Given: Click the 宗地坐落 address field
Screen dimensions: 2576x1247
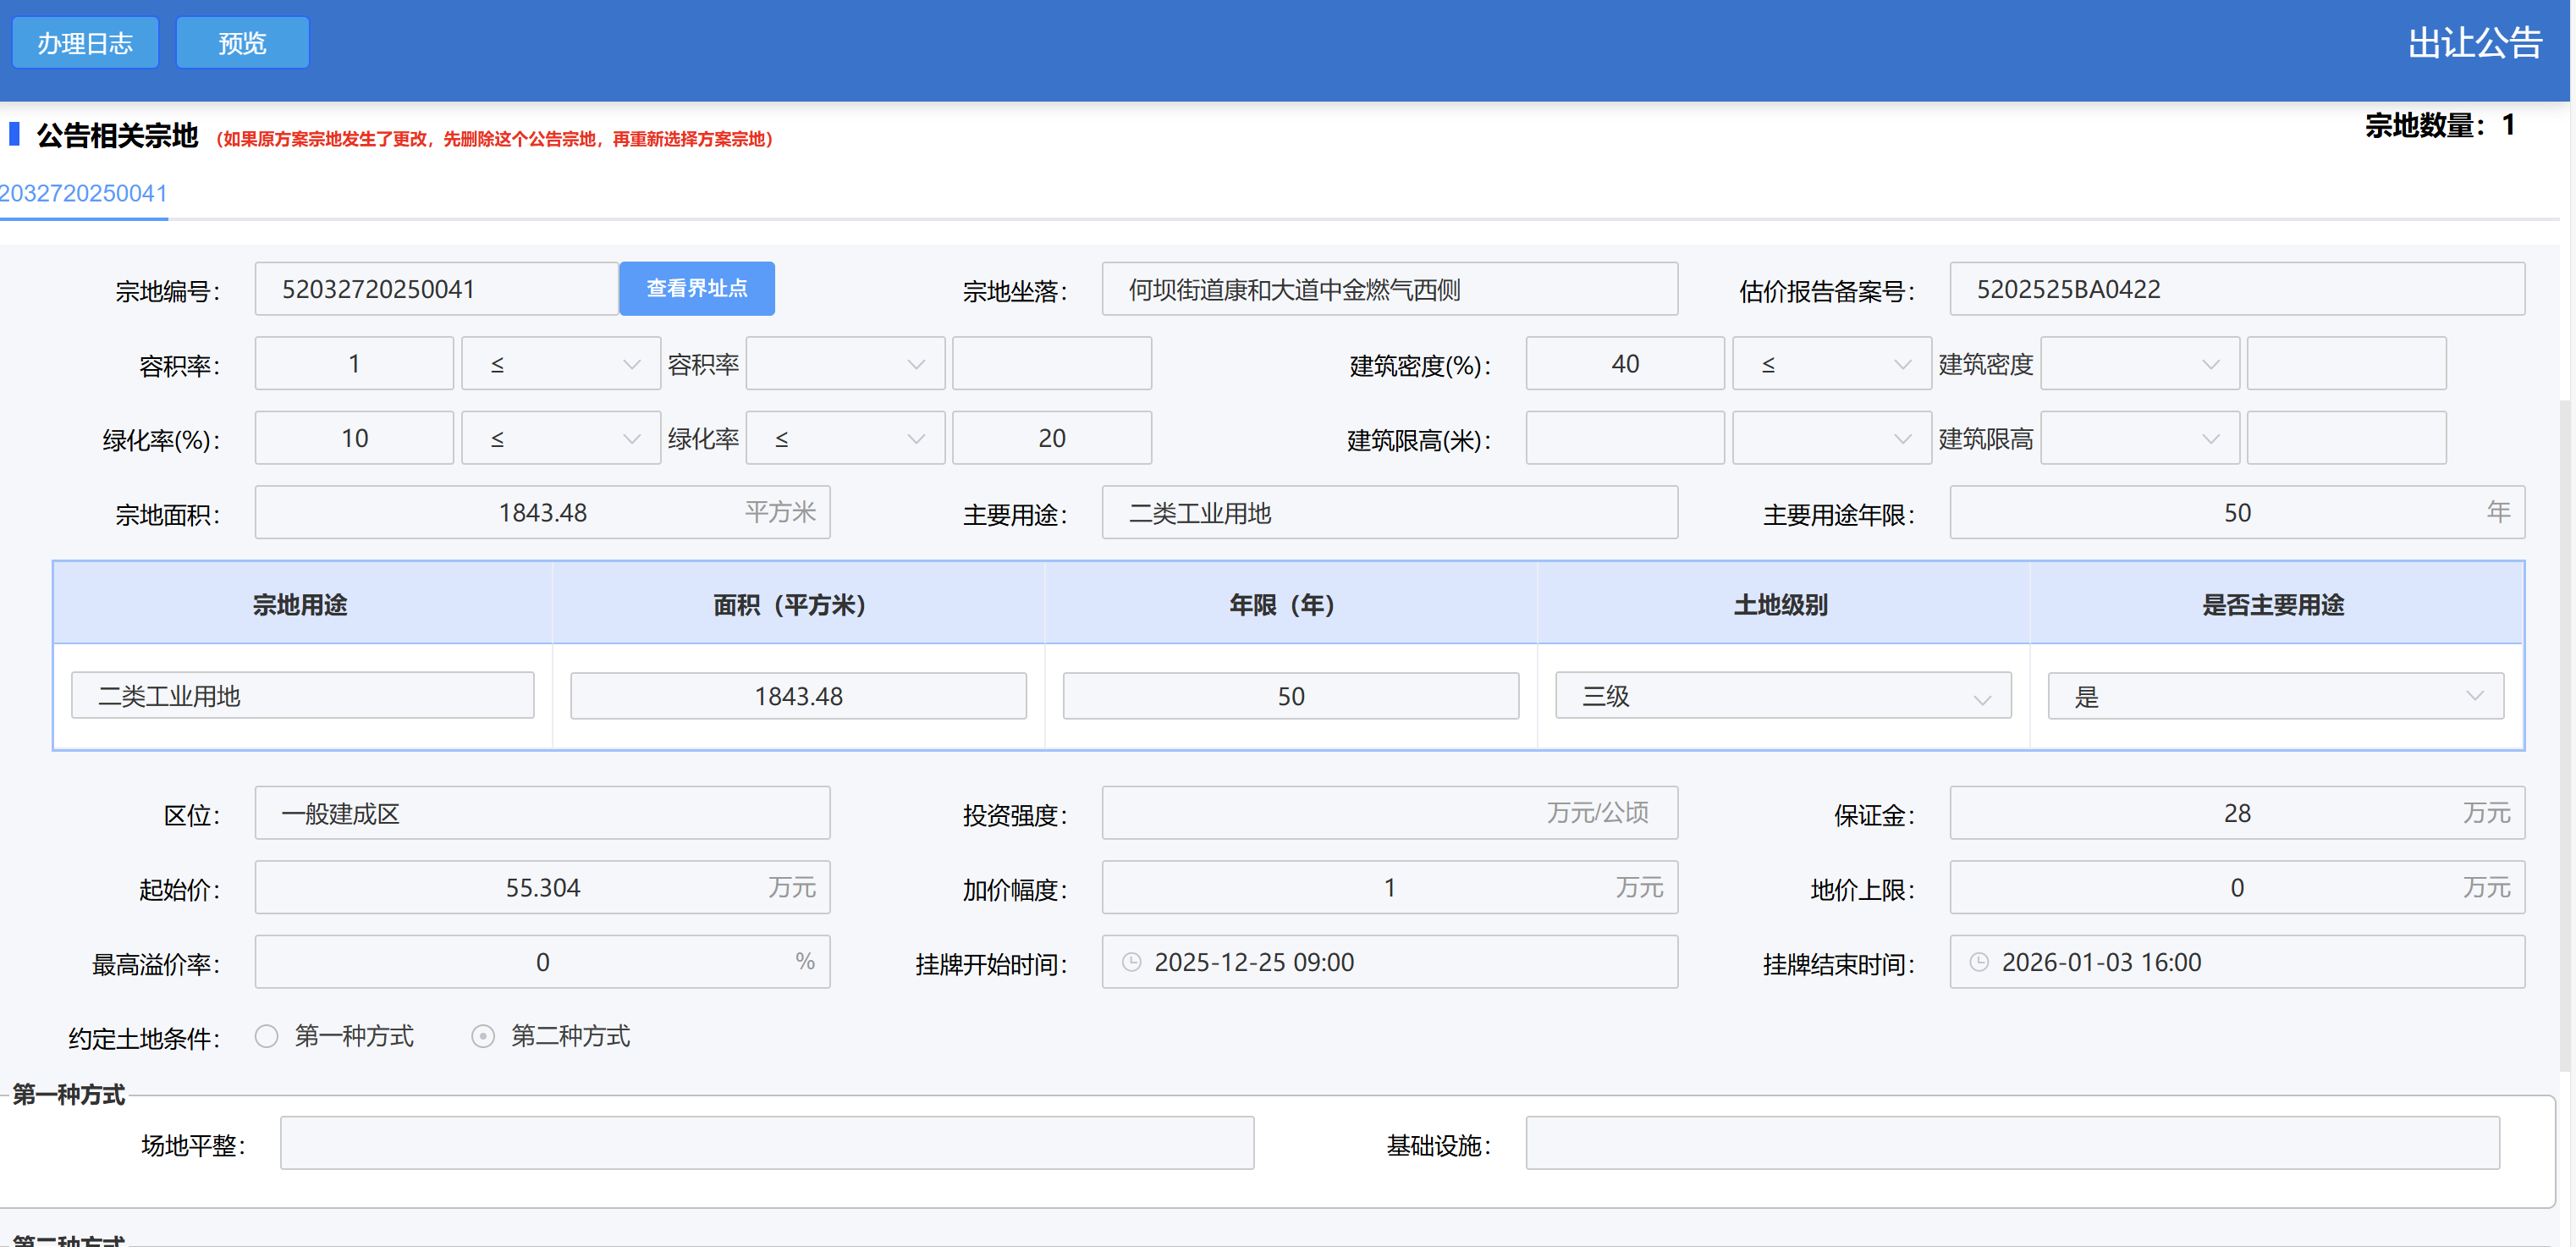Looking at the screenshot, I should coord(1389,289).
